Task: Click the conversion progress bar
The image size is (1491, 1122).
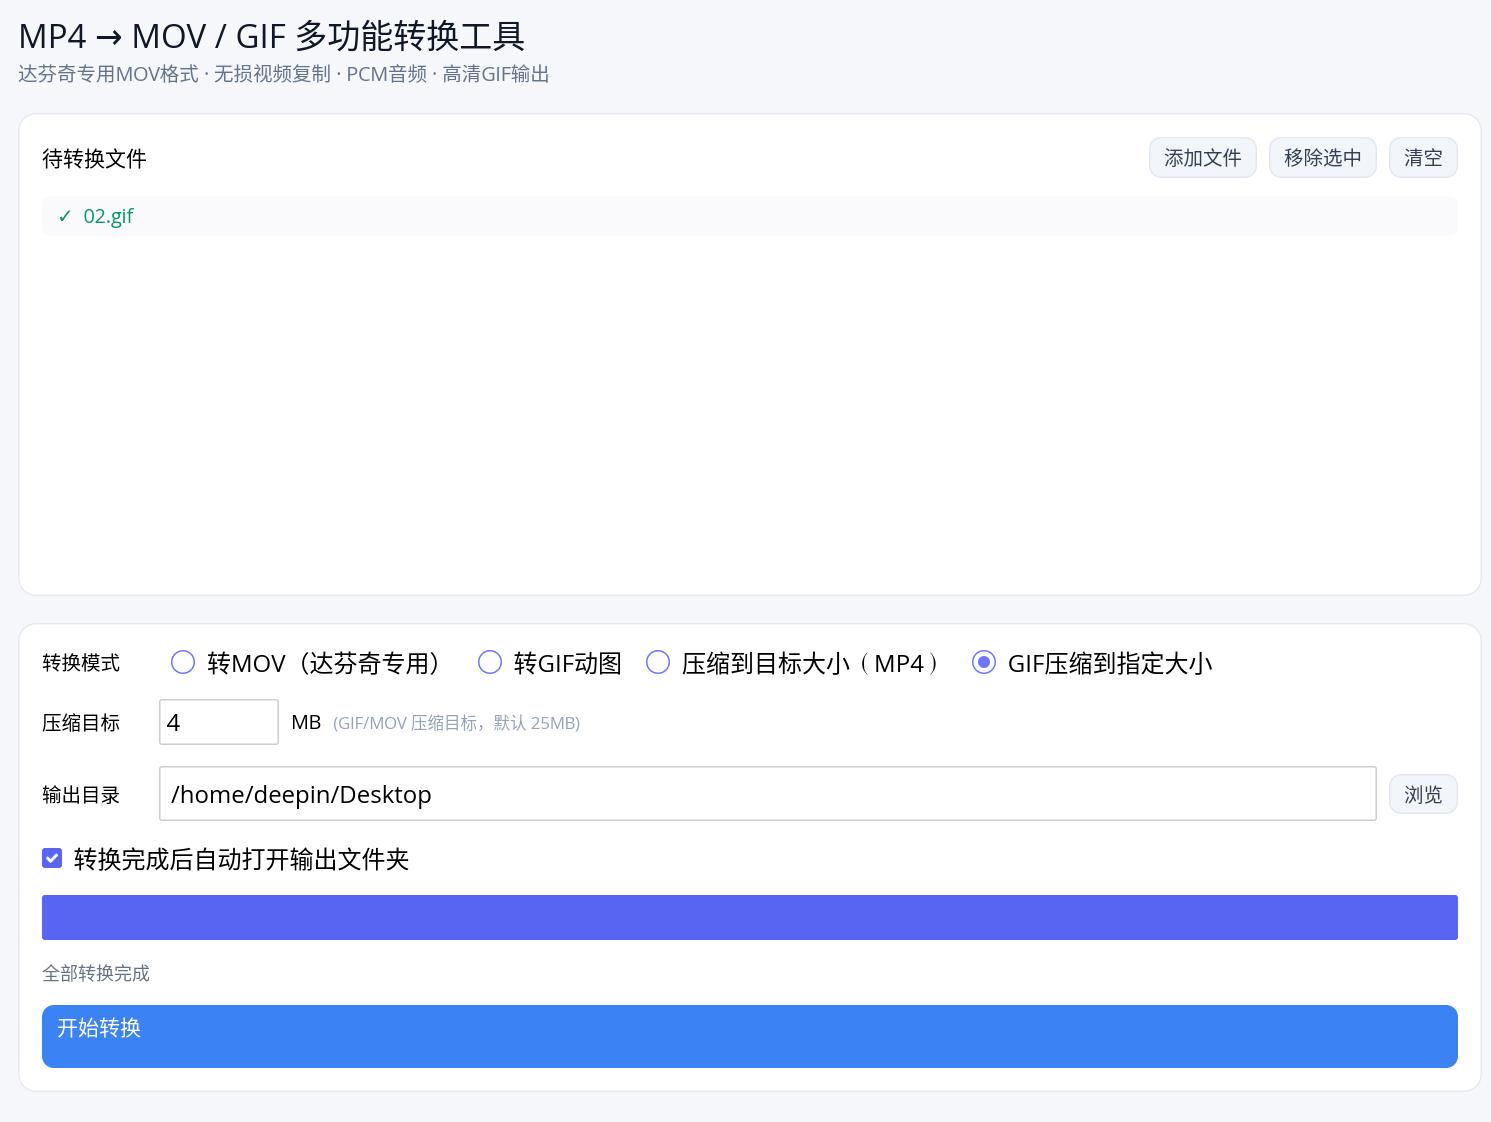Action: point(749,917)
